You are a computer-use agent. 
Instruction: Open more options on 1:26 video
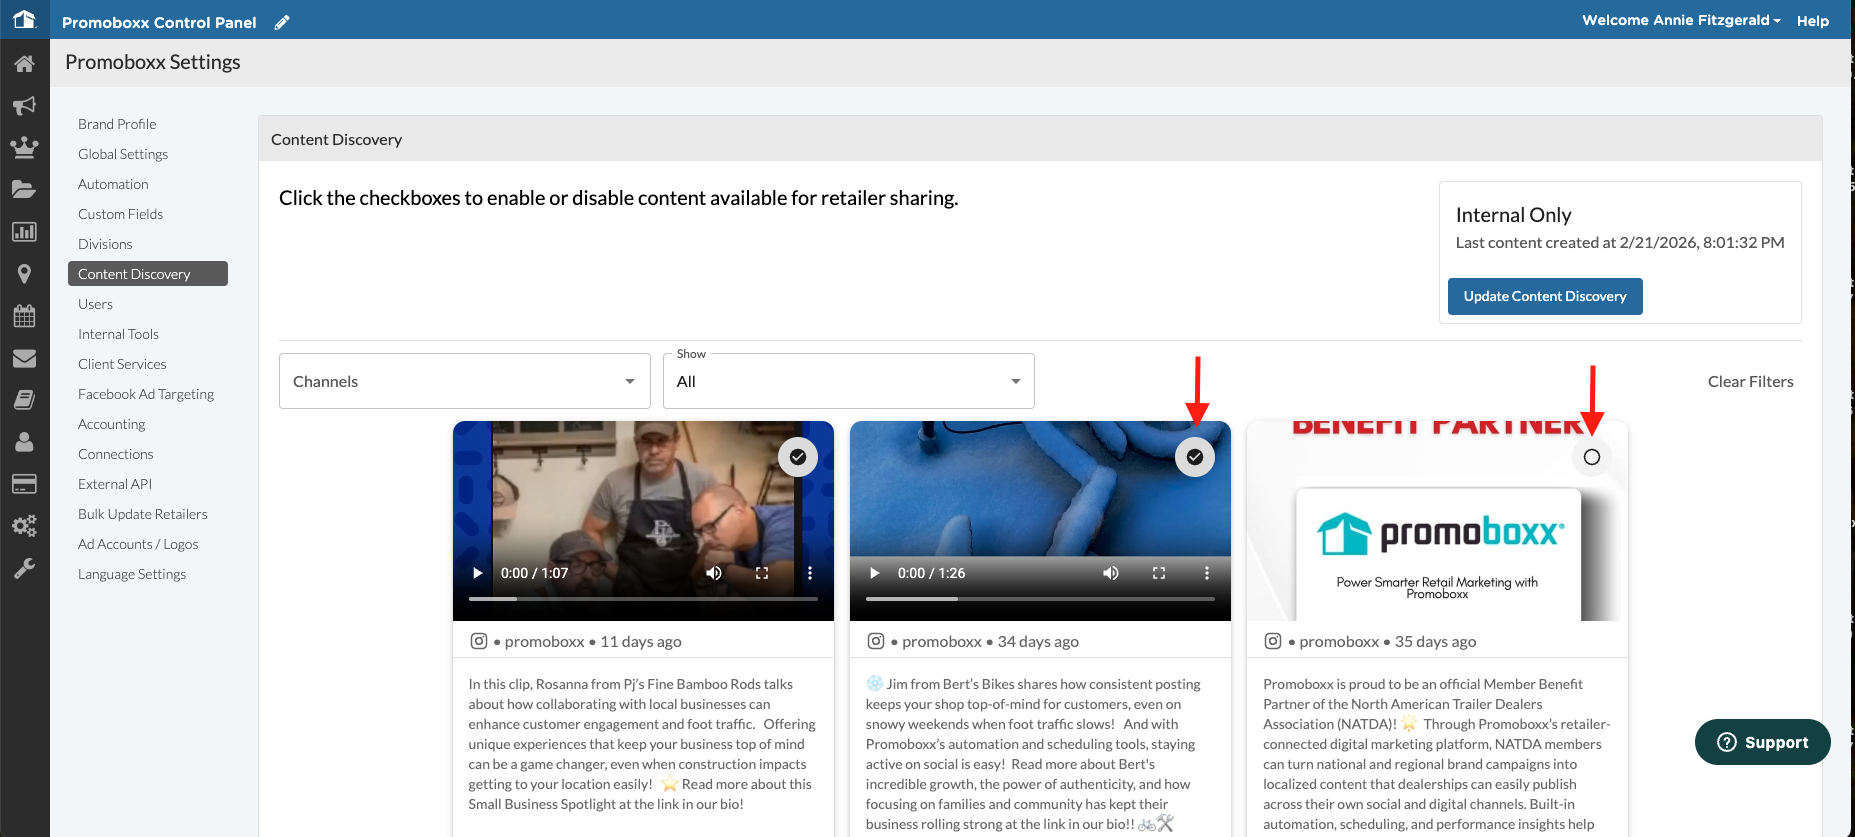point(1207,573)
